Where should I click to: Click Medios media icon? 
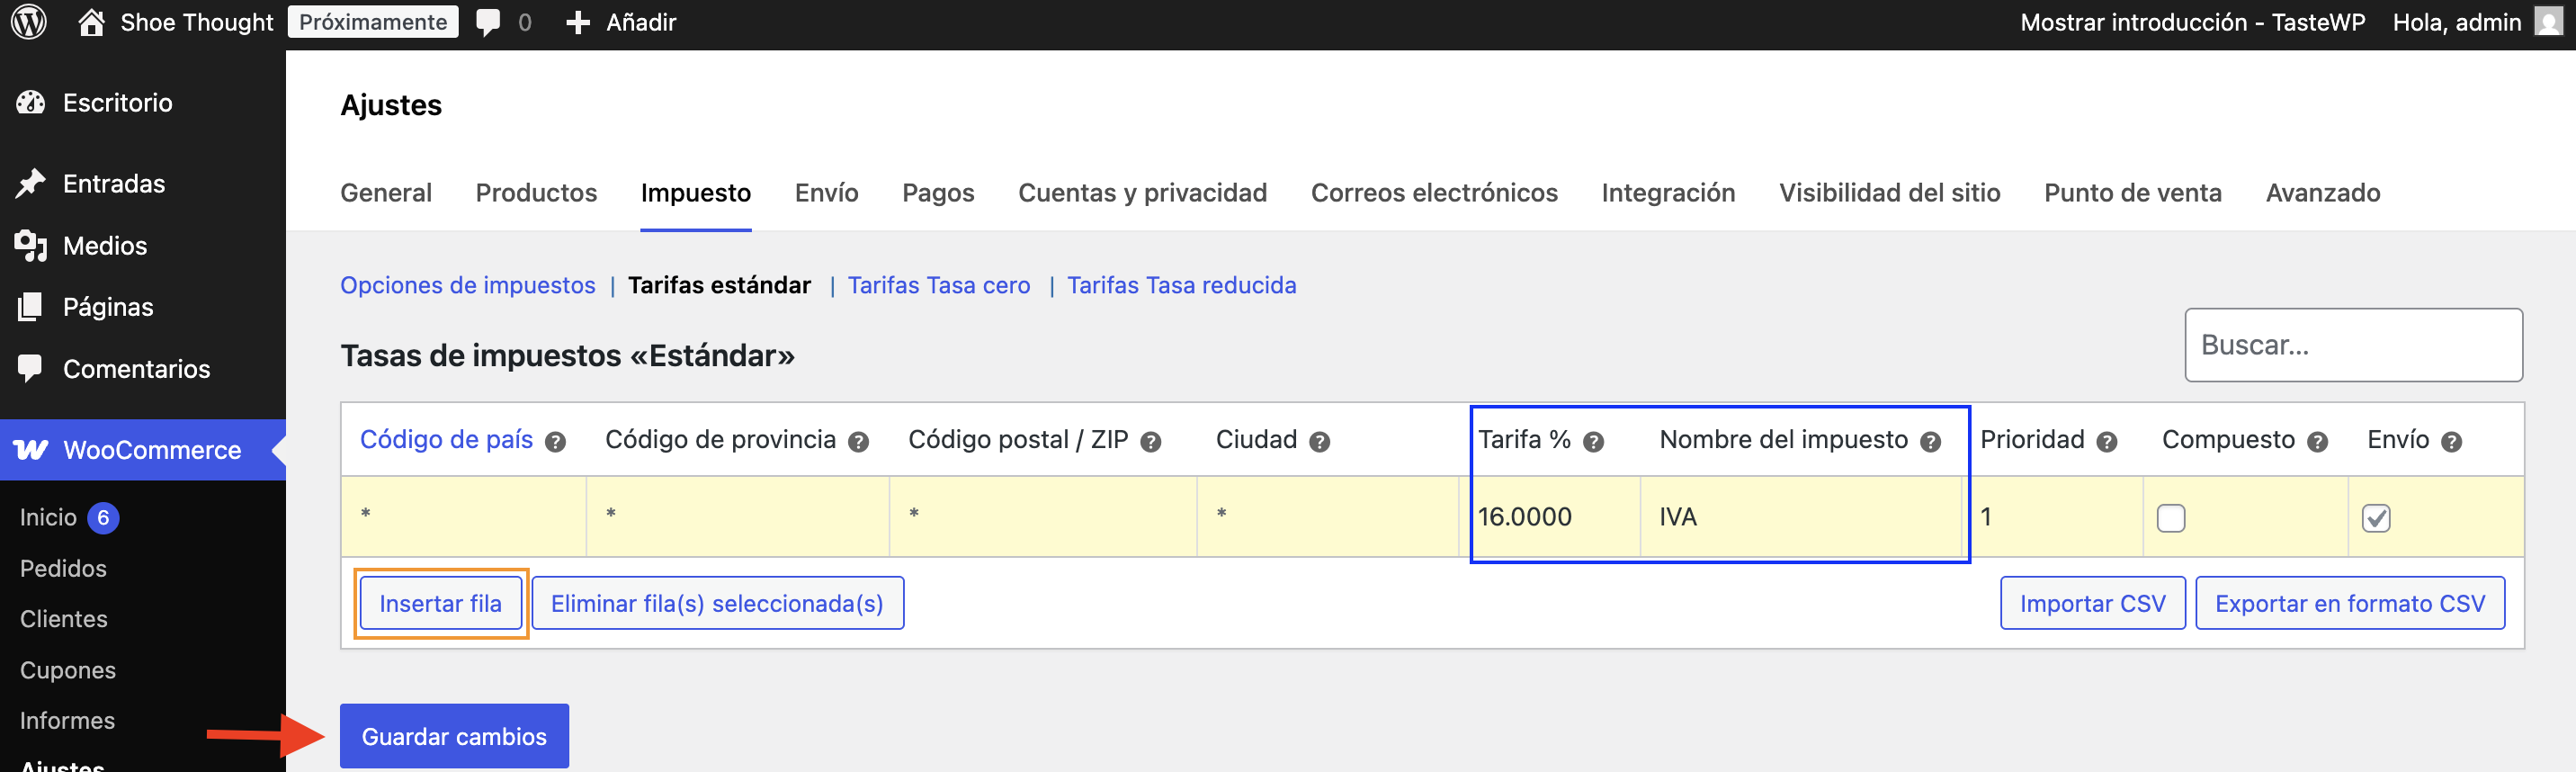pyautogui.click(x=31, y=245)
